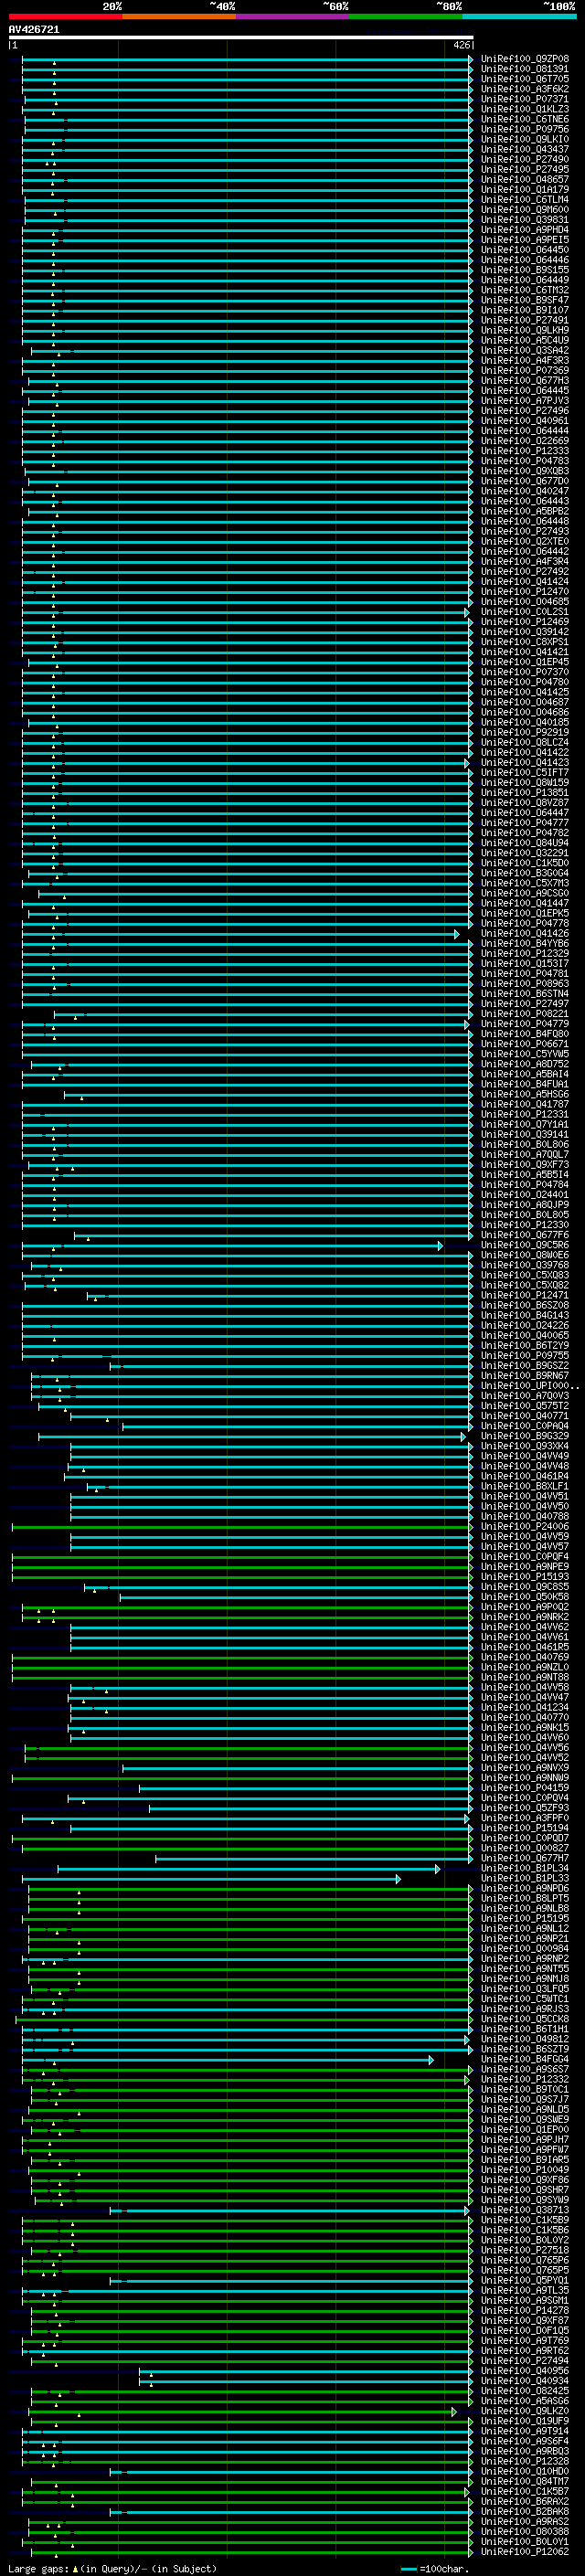Select hit label UniRef100_Q00984
The height and width of the screenshot is (2576, 585).
click(x=524, y=1948)
